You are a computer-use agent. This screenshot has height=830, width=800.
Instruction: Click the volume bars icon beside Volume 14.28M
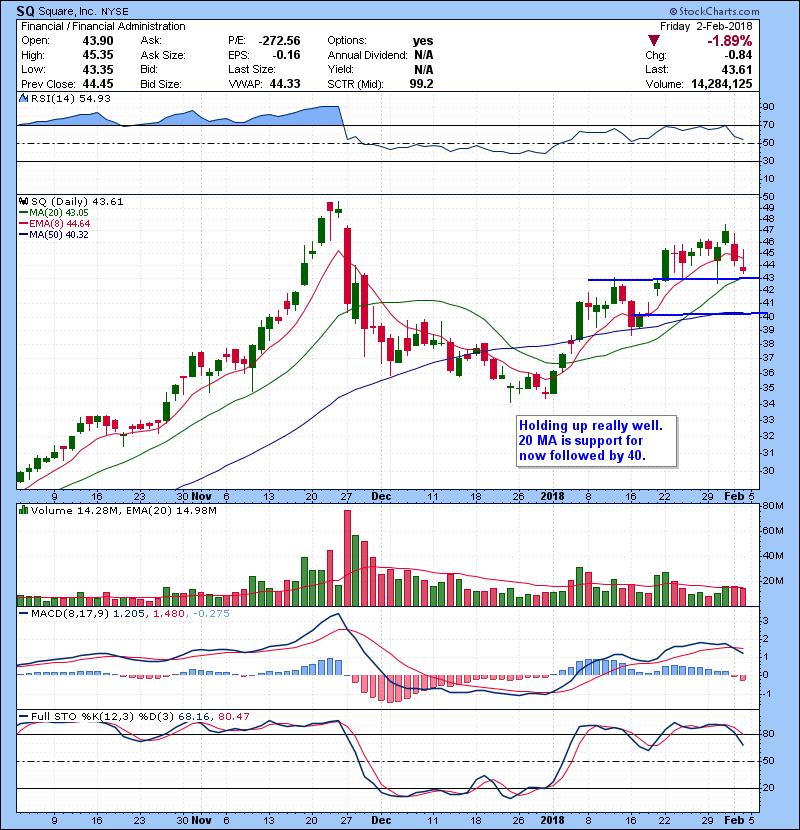23,511
